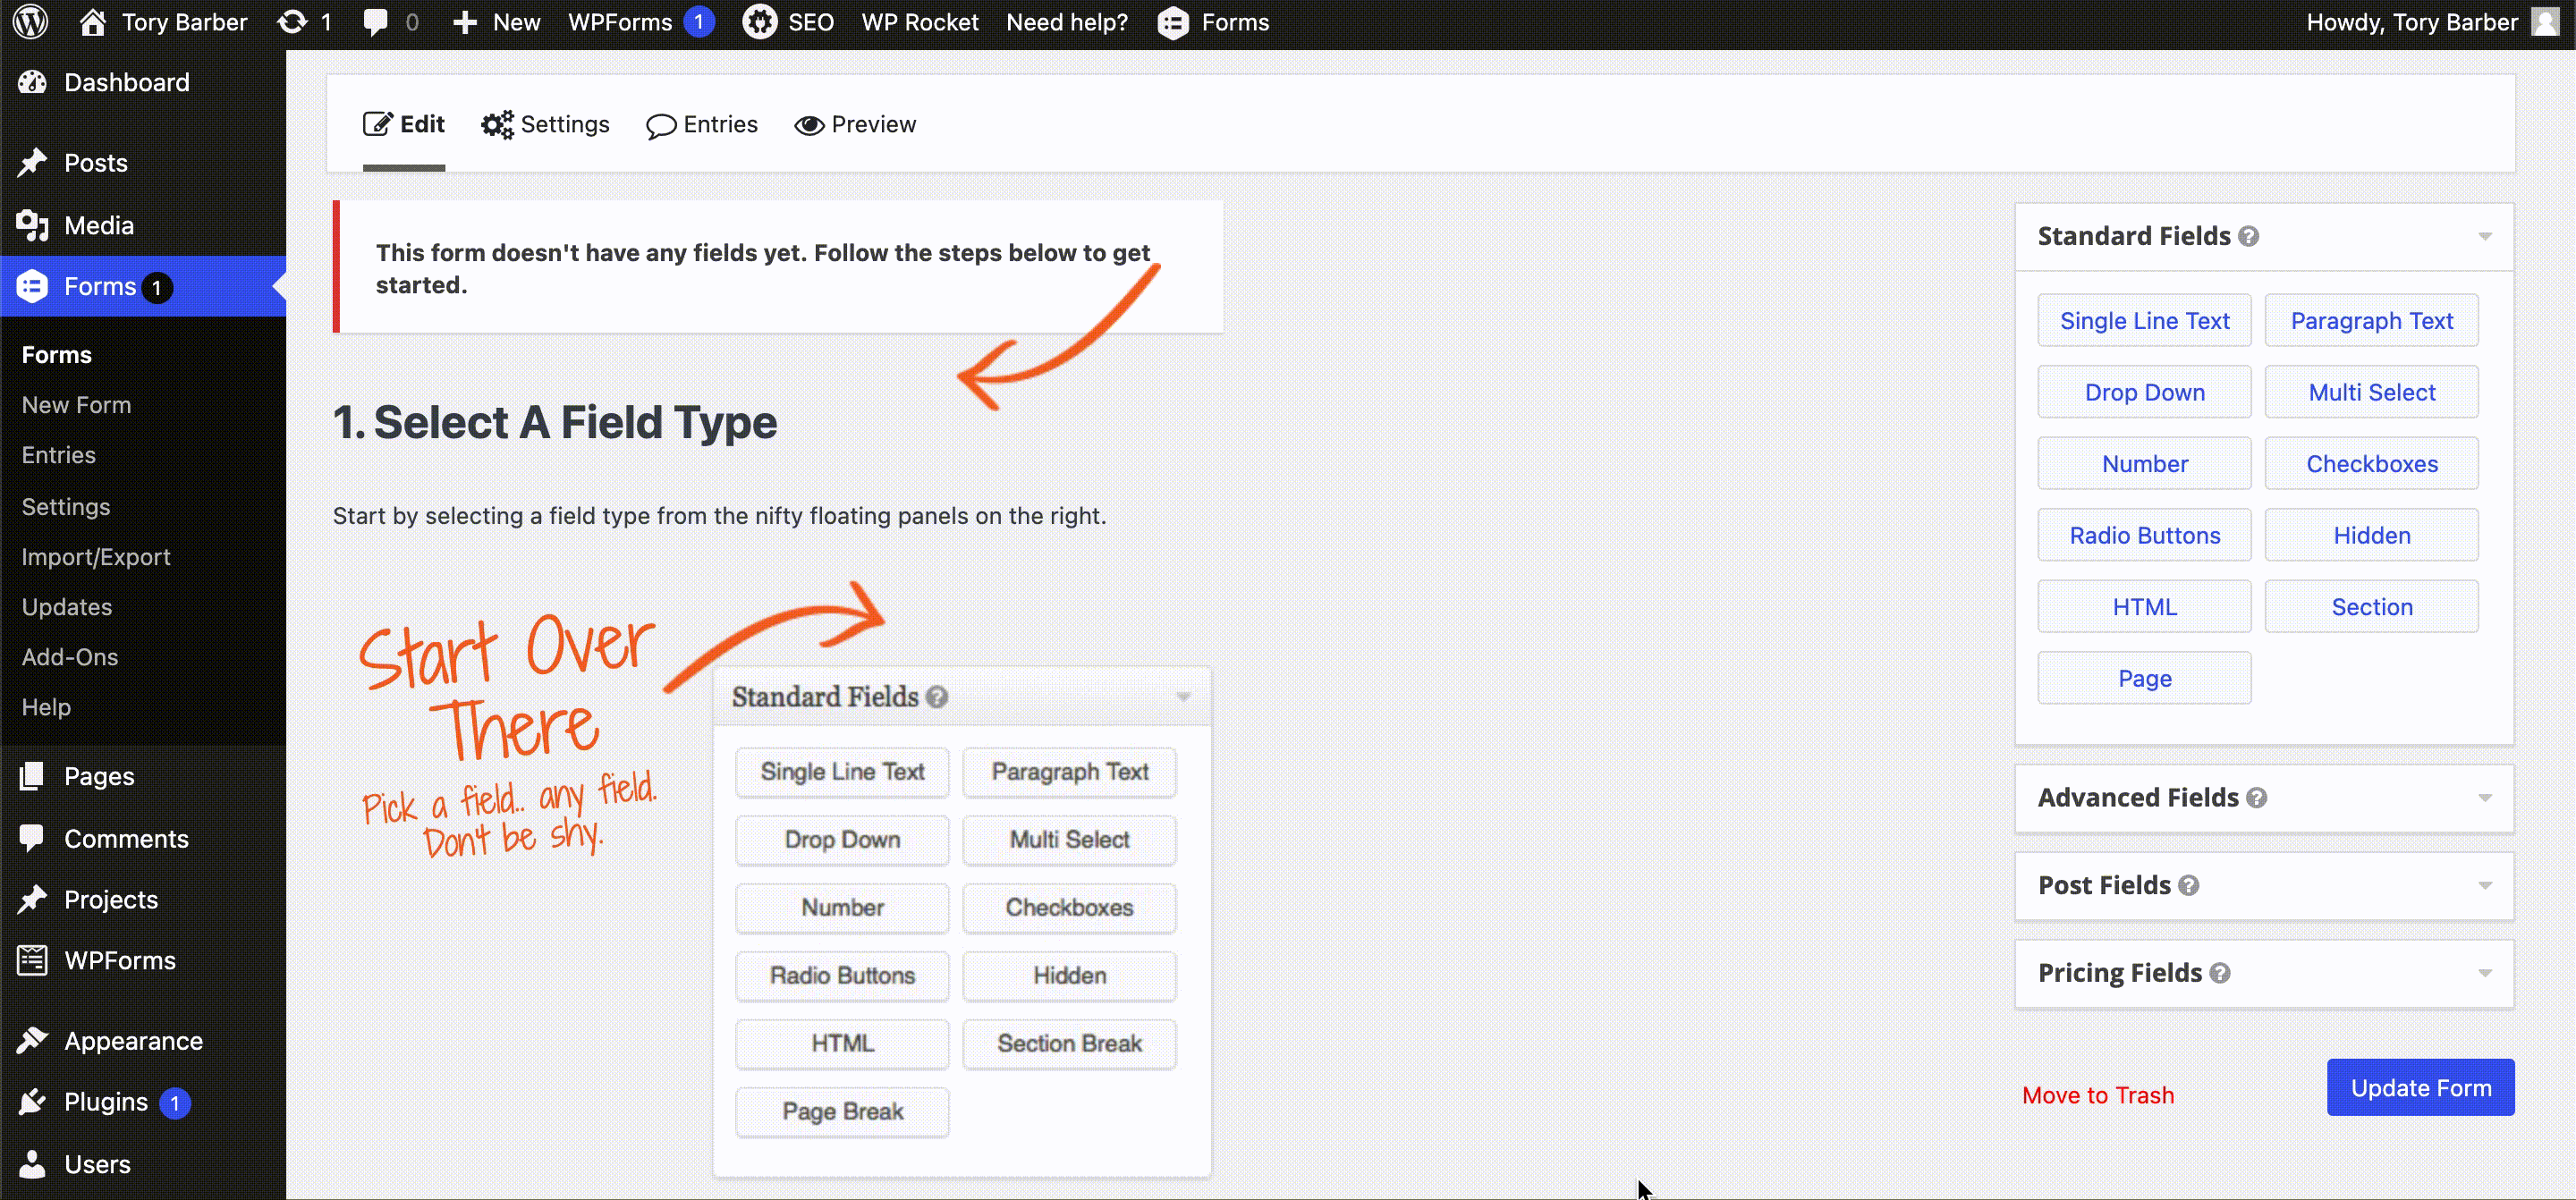Click the Forms icon in admin bar
Image resolution: width=2576 pixels, height=1200 pixels.
tap(1173, 22)
